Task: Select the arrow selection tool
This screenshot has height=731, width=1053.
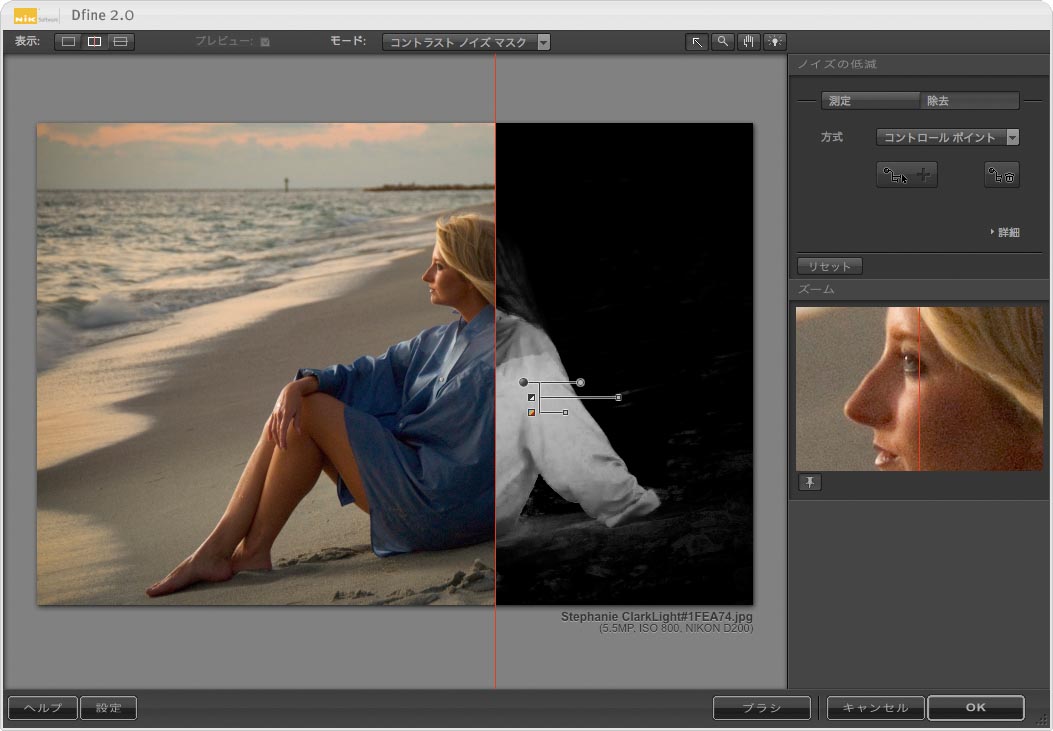Action: click(697, 42)
